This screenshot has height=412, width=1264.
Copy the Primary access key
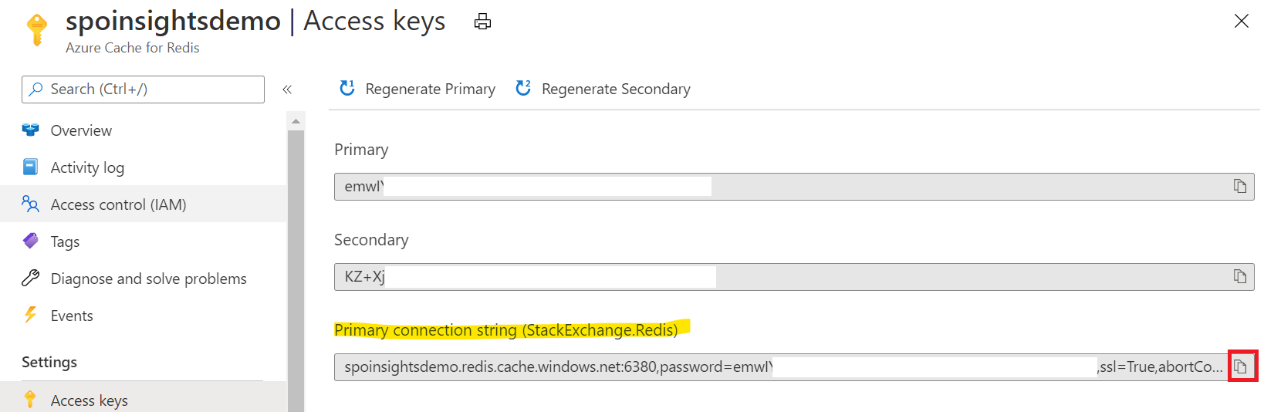(1240, 186)
